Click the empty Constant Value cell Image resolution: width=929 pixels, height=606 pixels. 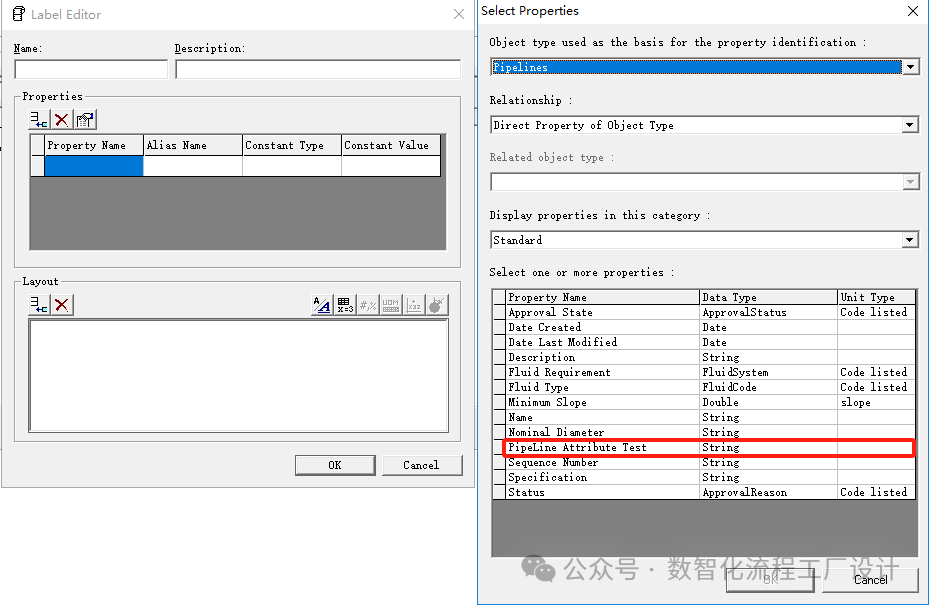tap(391, 166)
